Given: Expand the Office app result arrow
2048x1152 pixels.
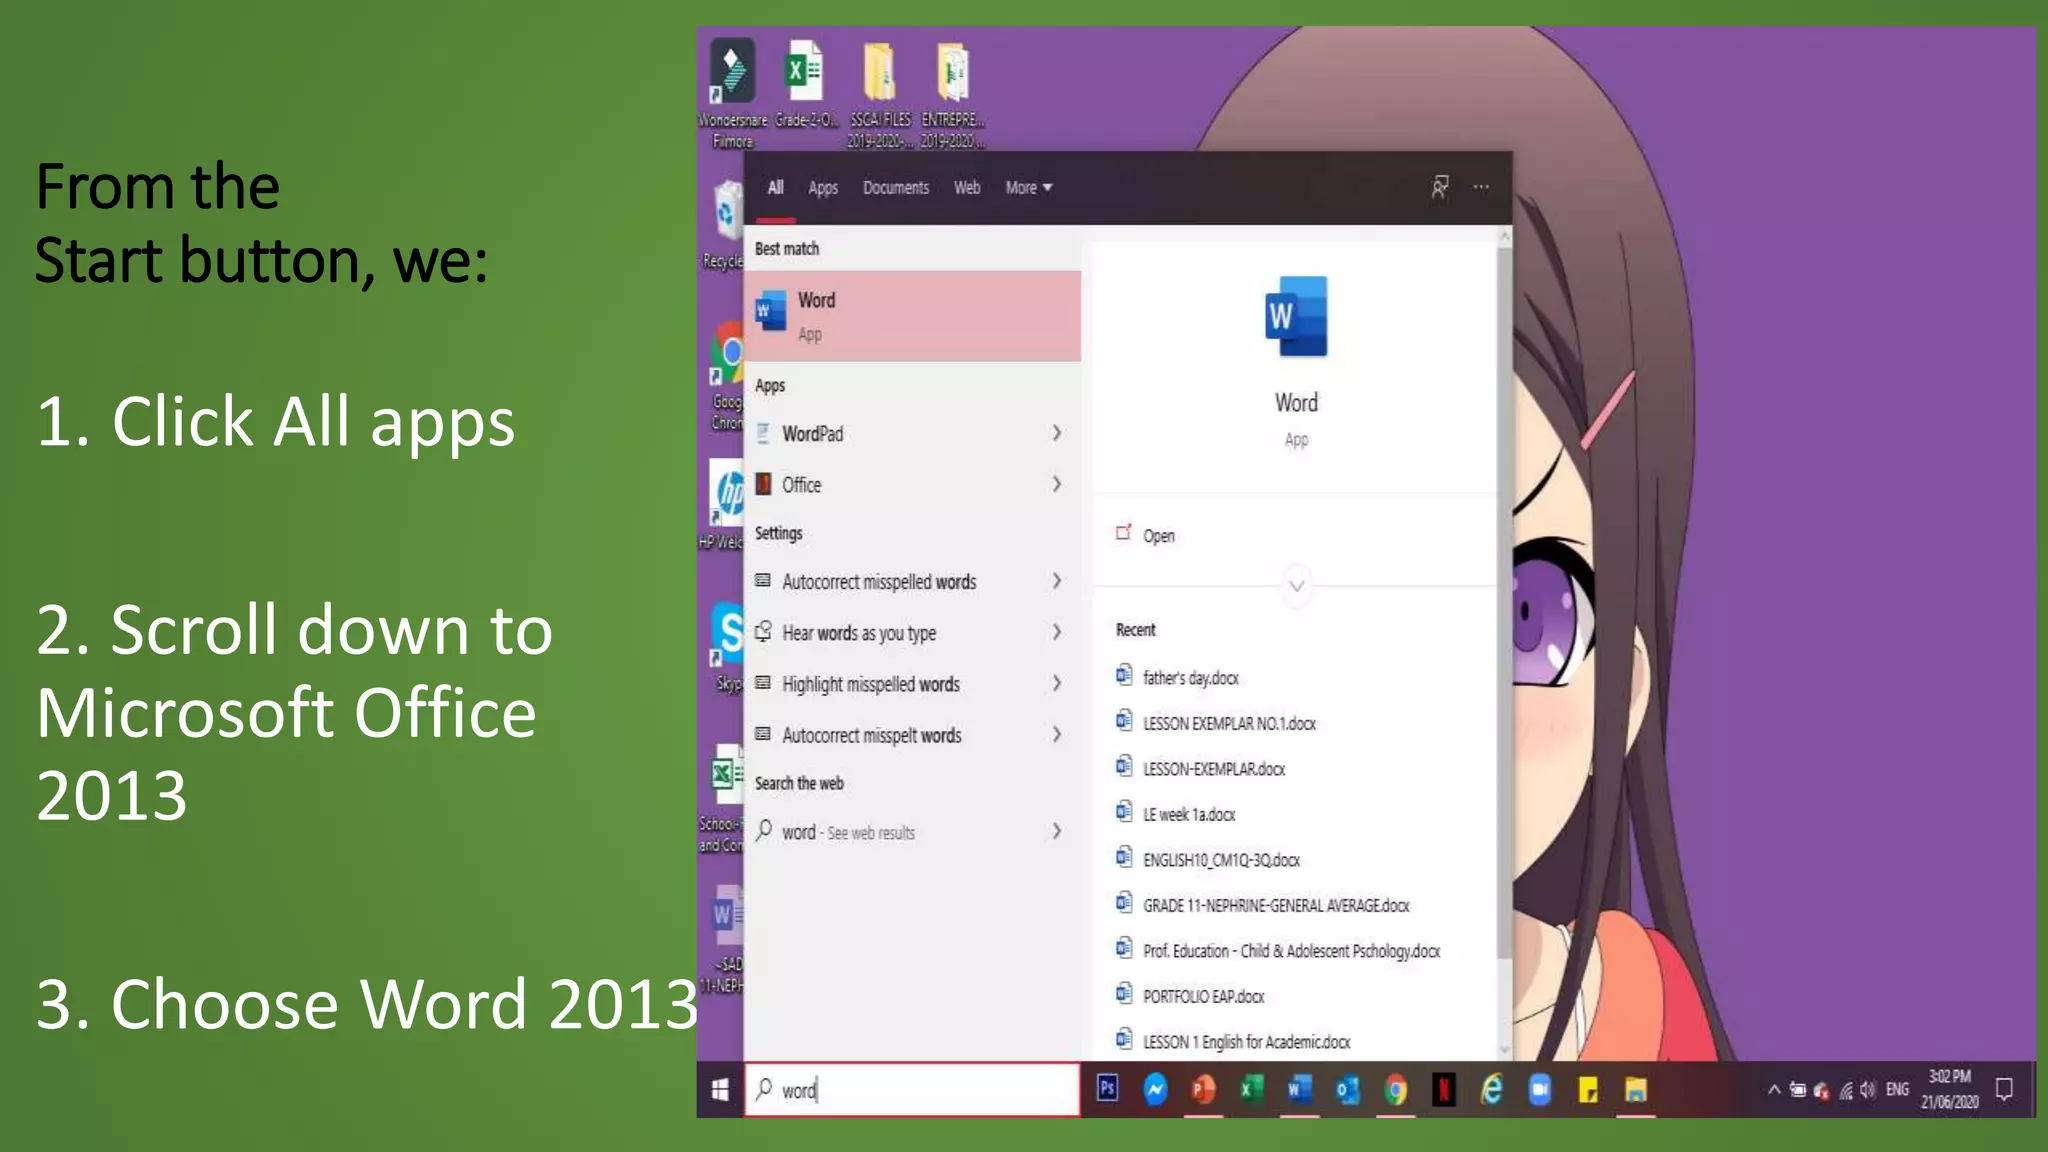Looking at the screenshot, I should [1056, 484].
